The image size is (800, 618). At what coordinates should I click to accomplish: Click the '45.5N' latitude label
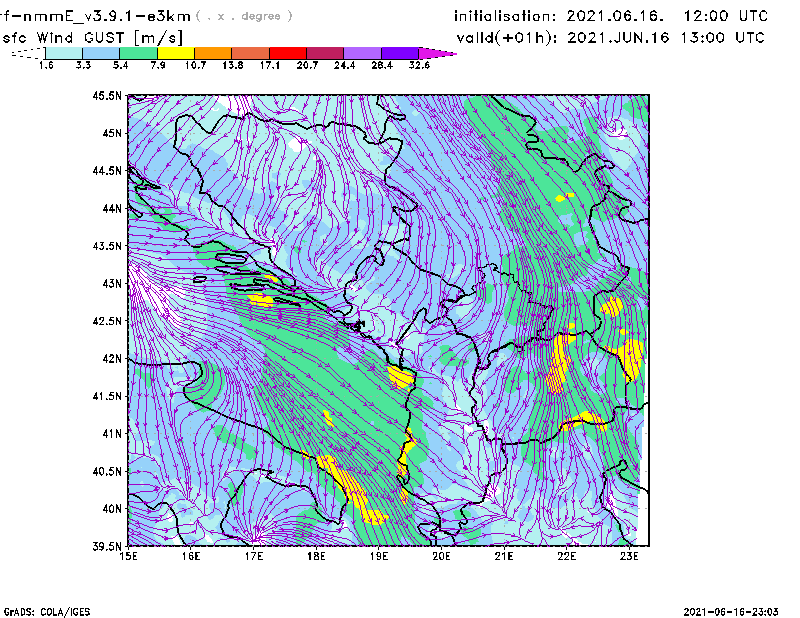click(107, 95)
